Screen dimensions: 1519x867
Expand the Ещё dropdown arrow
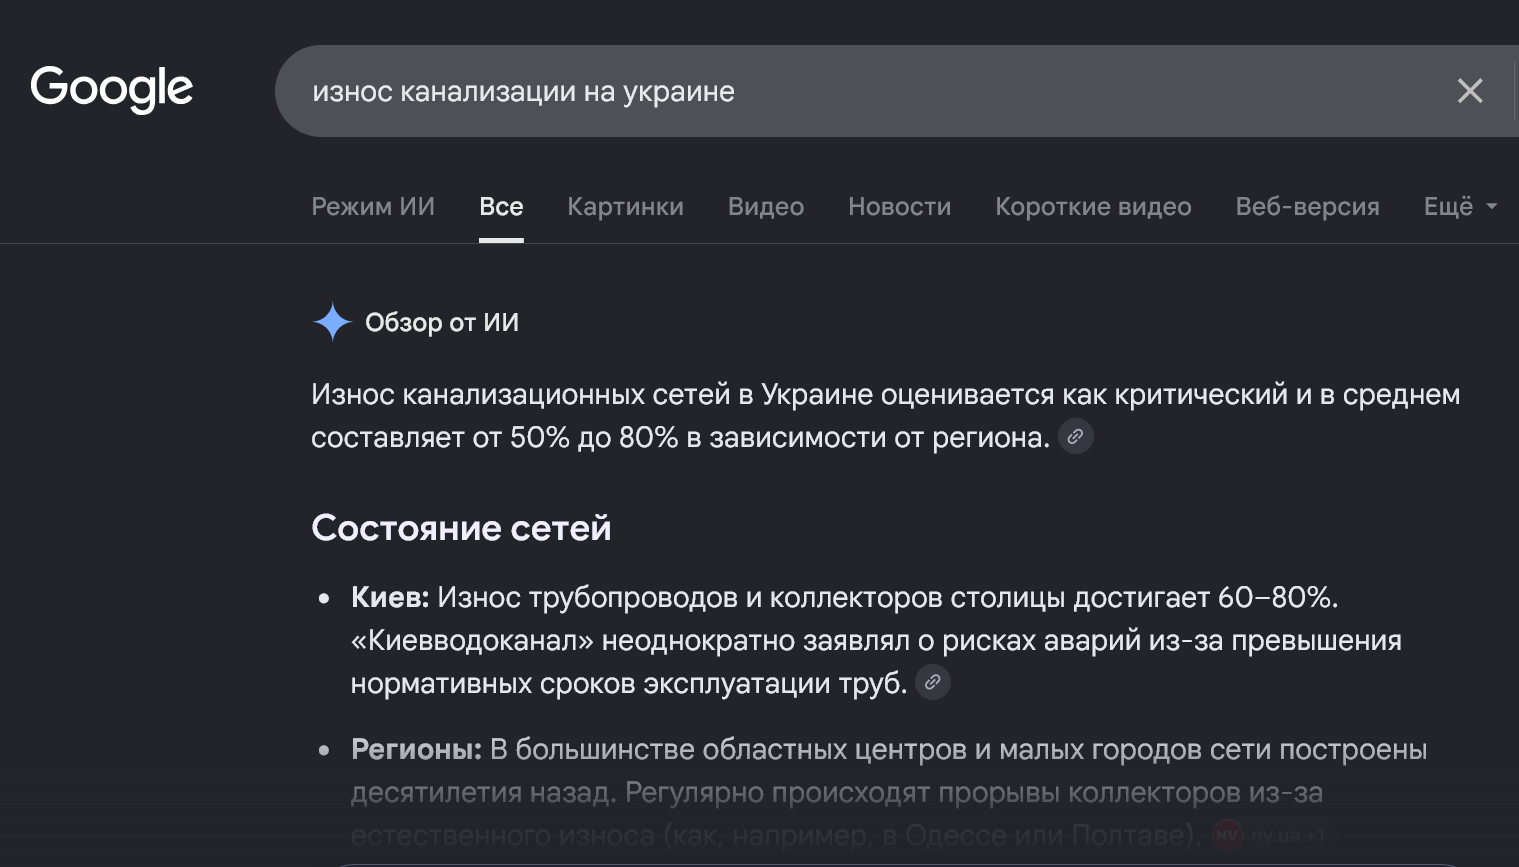[x=1492, y=207]
